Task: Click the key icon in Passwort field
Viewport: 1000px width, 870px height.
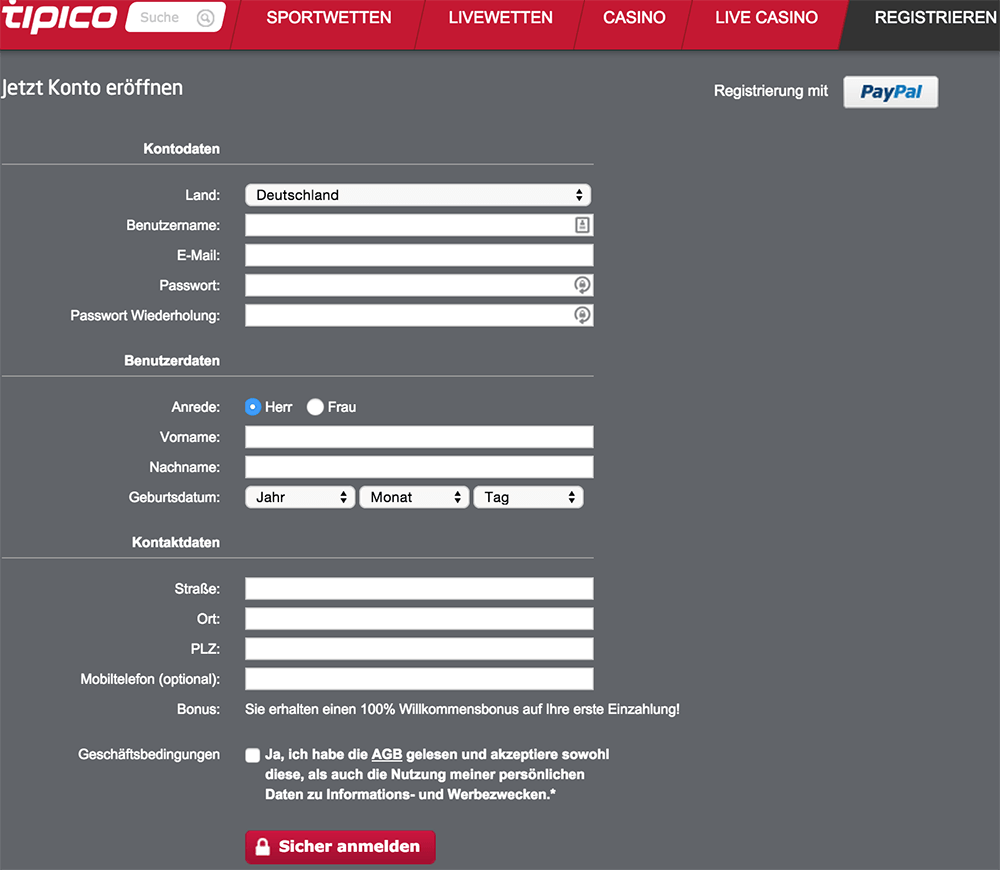Action: pyautogui.click(x=582, y=285)
